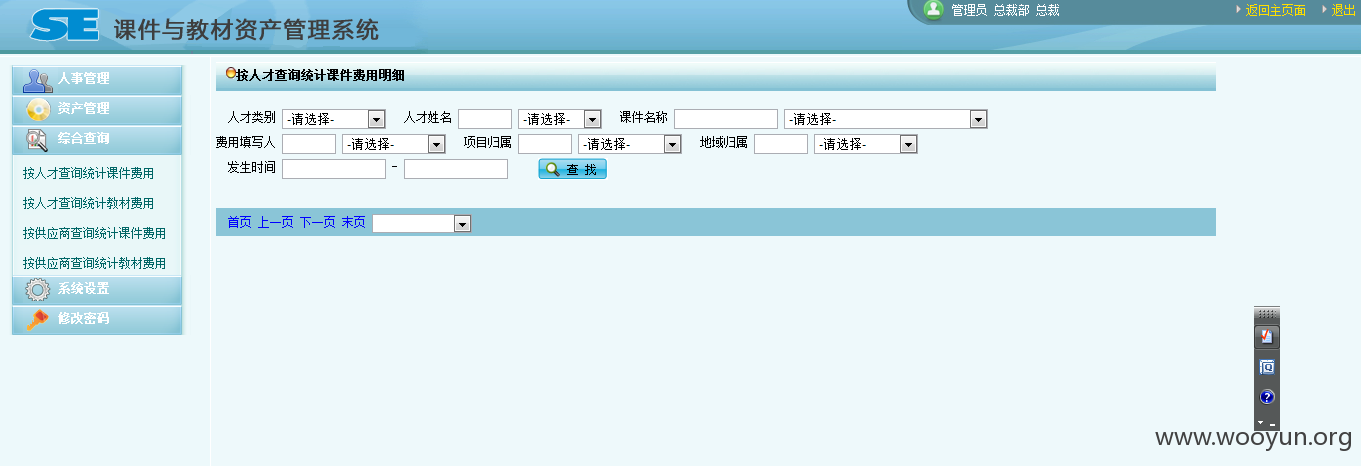Click the blue help question mark icon

1267,397
